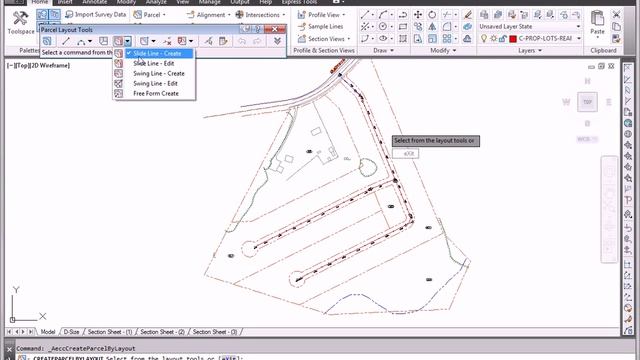This screenshot has height=360, width=640.
Task: Open the Parcel dropdown in the ribbon
Action: coord(149,15)
